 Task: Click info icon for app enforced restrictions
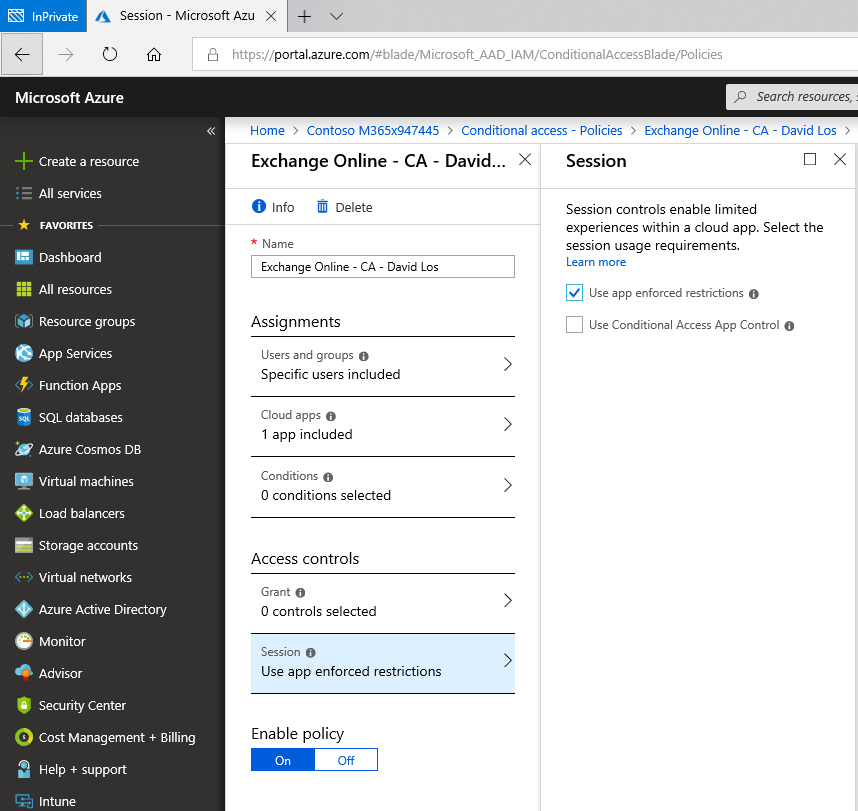(x=753, y=294)
